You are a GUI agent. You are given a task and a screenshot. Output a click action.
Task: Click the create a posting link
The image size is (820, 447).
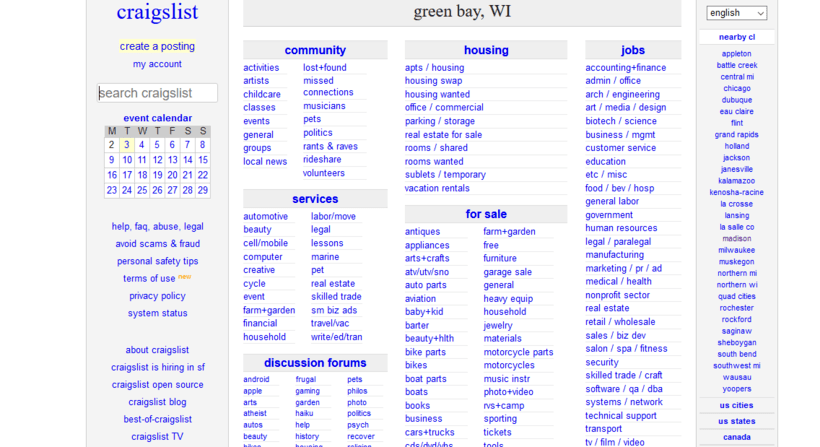point(157,46)
